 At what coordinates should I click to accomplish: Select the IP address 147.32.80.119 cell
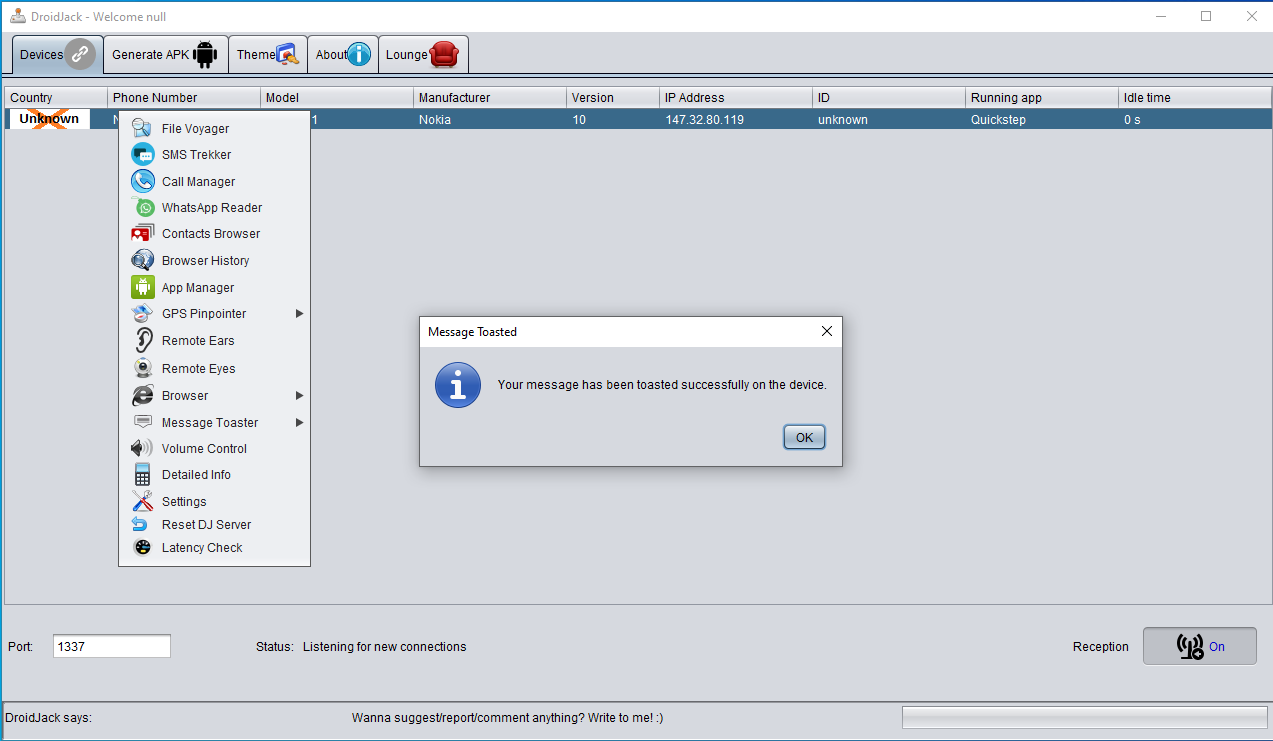[737, 119]
